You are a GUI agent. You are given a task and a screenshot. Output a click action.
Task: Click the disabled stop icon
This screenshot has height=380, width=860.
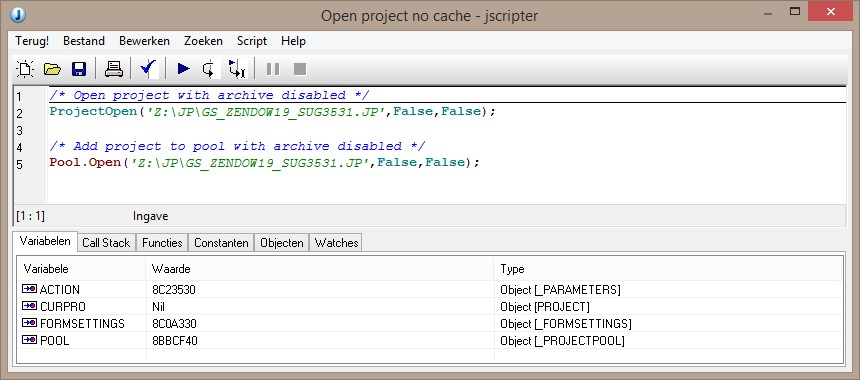(299, 69)
